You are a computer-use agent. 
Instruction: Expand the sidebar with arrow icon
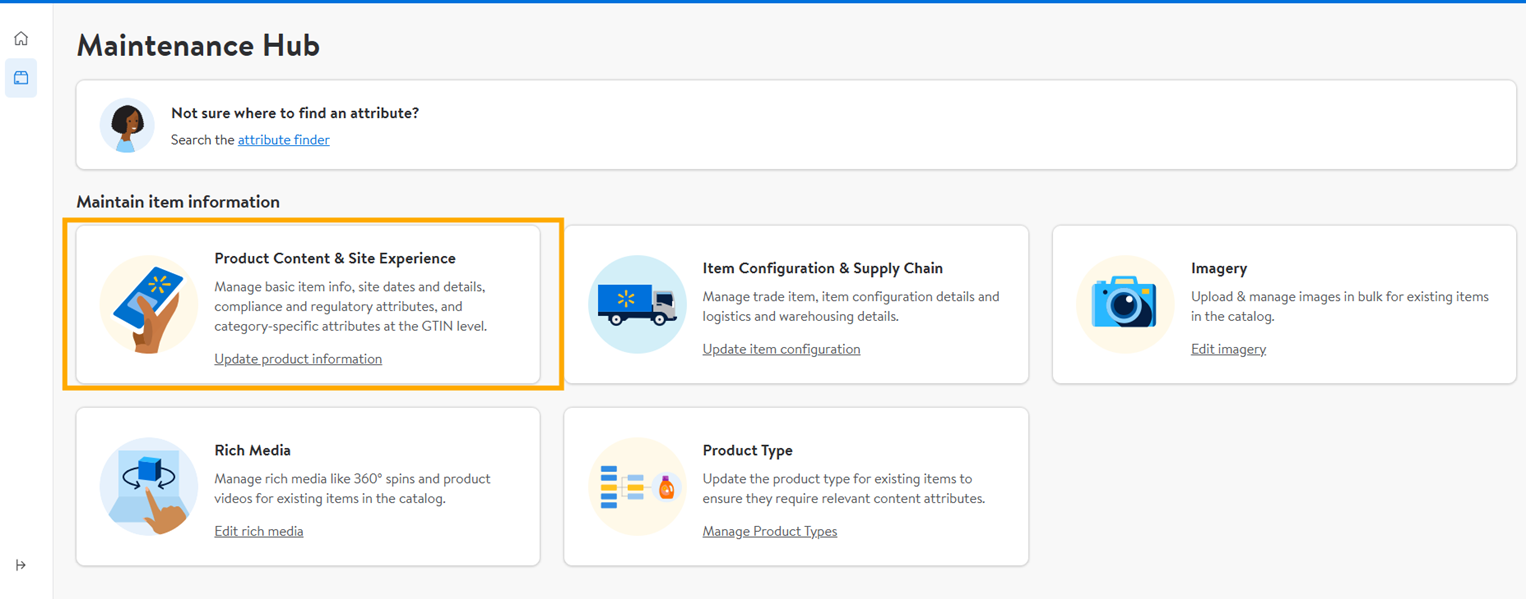point(21,565)
